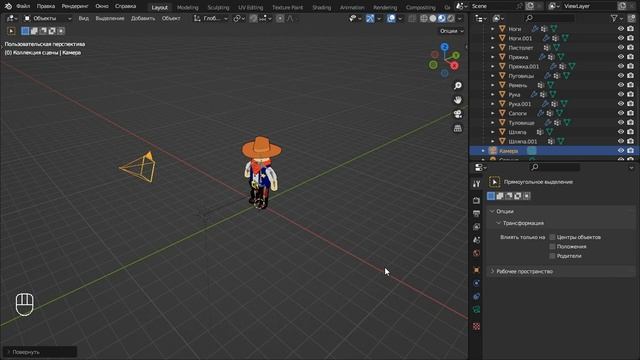Toggle snapping magnet icon
Screen dimensions: 640x360
253,18
